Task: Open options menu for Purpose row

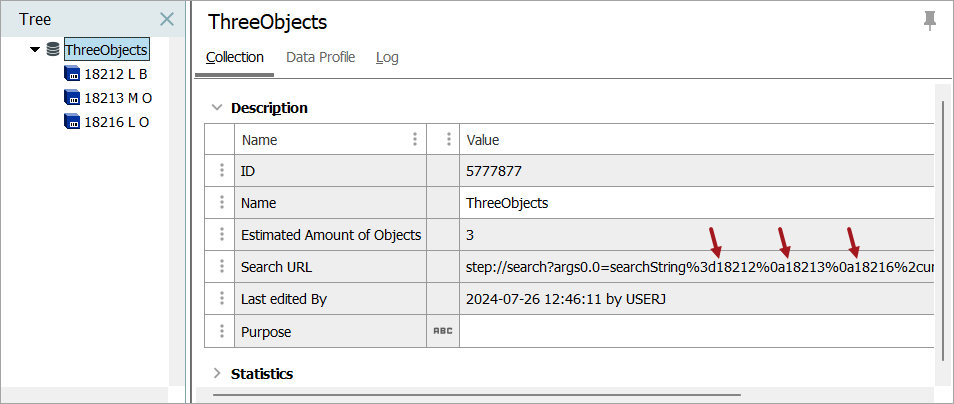Action: tap(221, 331)
